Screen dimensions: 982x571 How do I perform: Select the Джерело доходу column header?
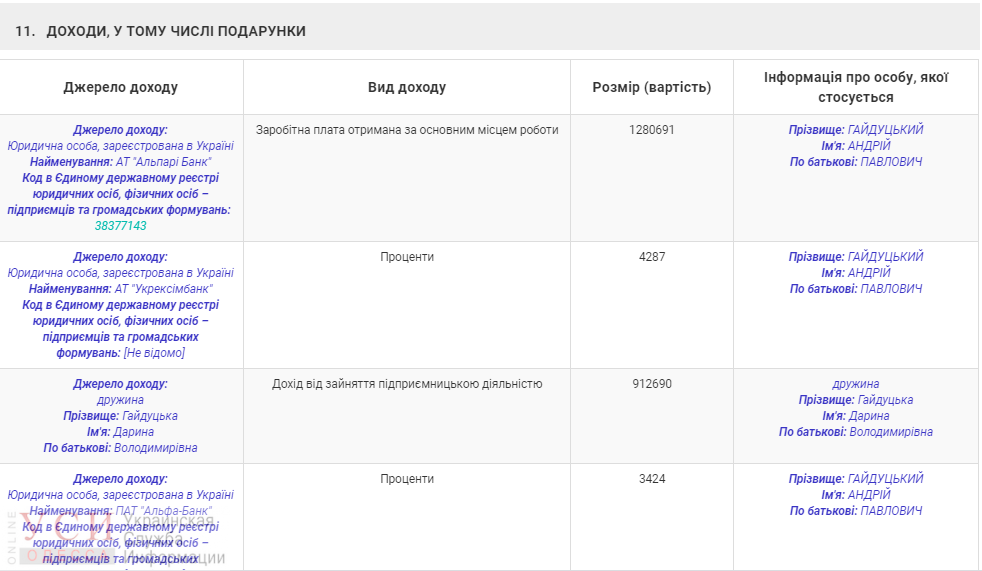pyautogui.click(x=121, y=87)
